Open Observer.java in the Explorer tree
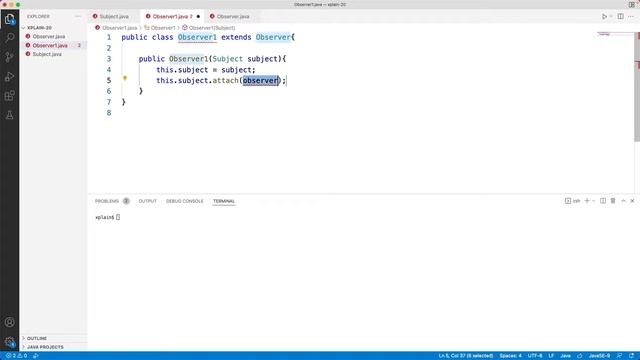The image size is (640, 360). (x=49, y=36)
